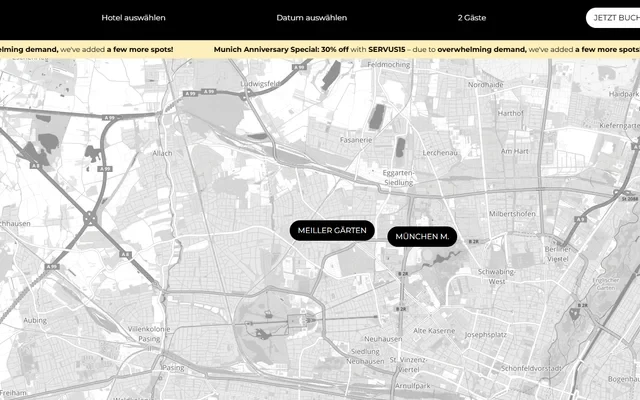Screen dimensions: 640x400
Task: Click the Villenkolonie Pasing map label
Action: [x=149, y=334]
